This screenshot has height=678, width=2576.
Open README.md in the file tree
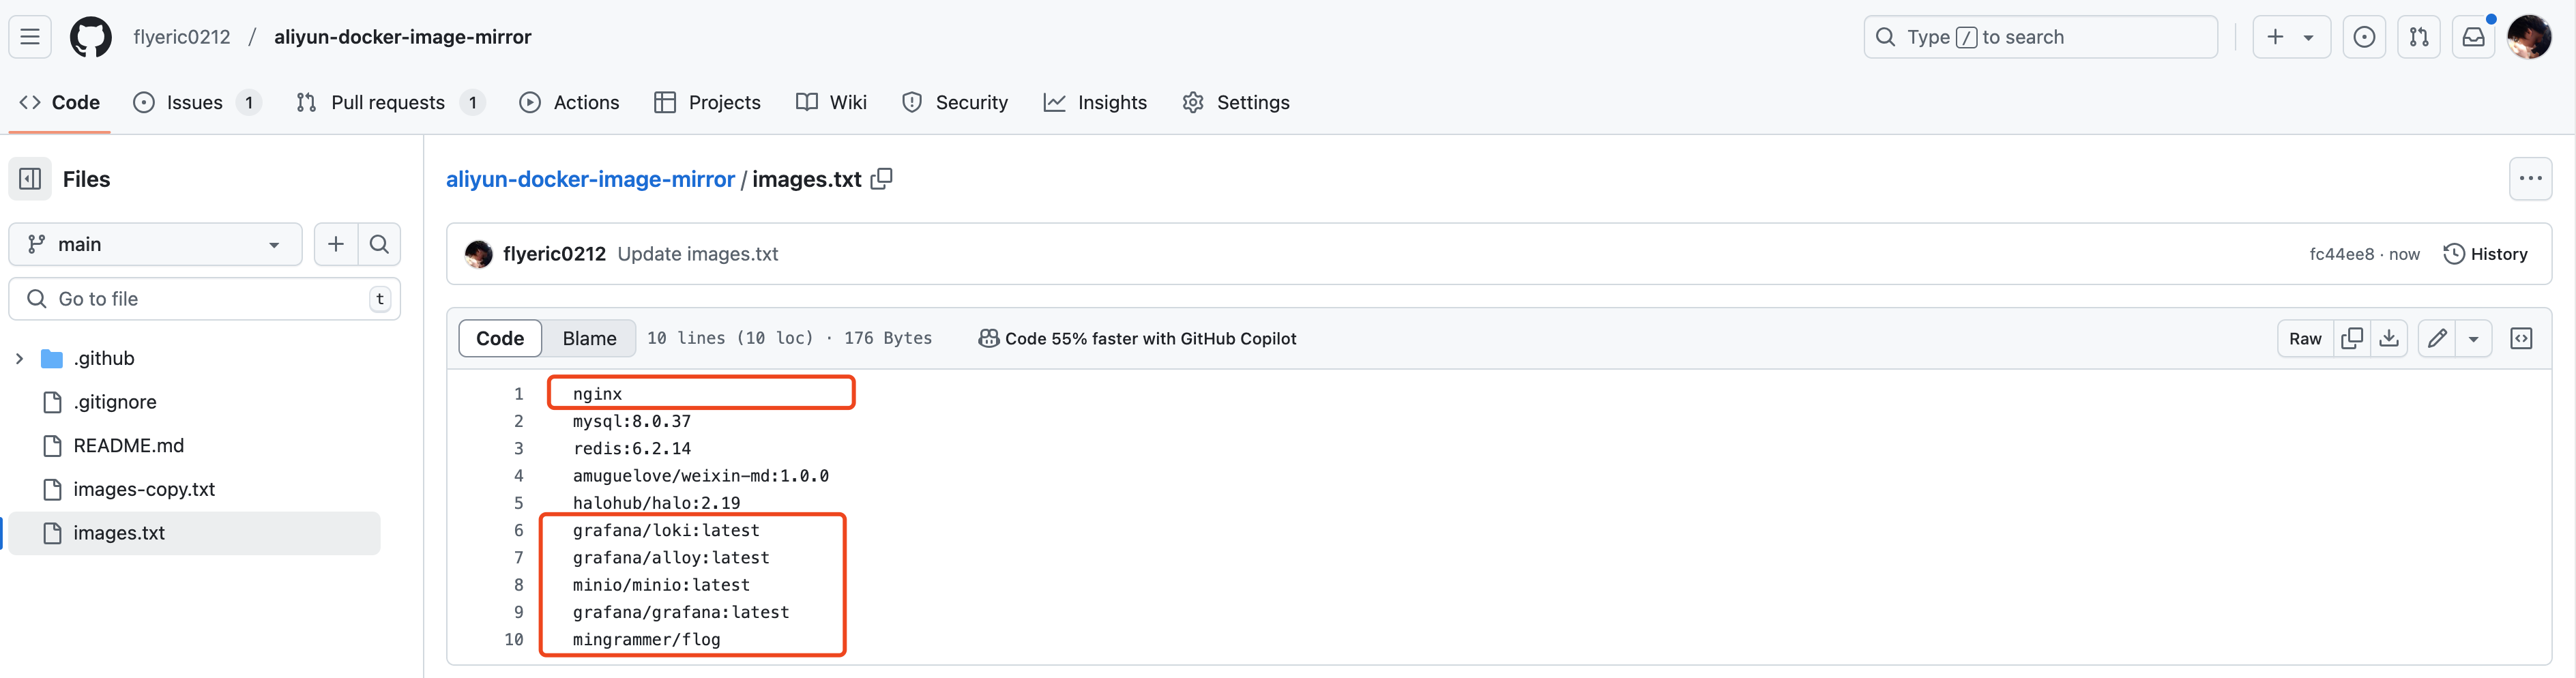129,446
